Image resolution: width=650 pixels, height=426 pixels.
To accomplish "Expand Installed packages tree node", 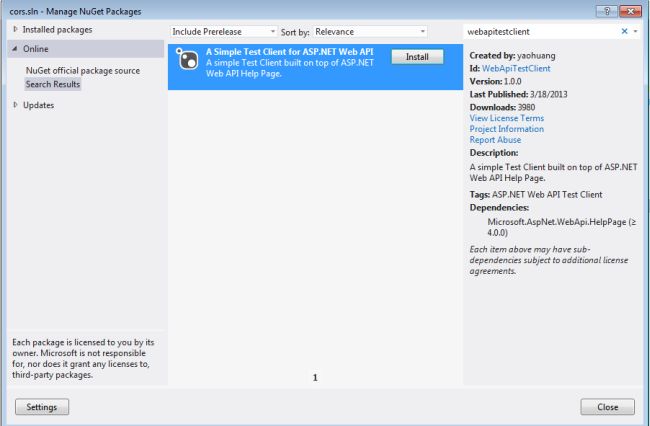I will pos(15,29).
